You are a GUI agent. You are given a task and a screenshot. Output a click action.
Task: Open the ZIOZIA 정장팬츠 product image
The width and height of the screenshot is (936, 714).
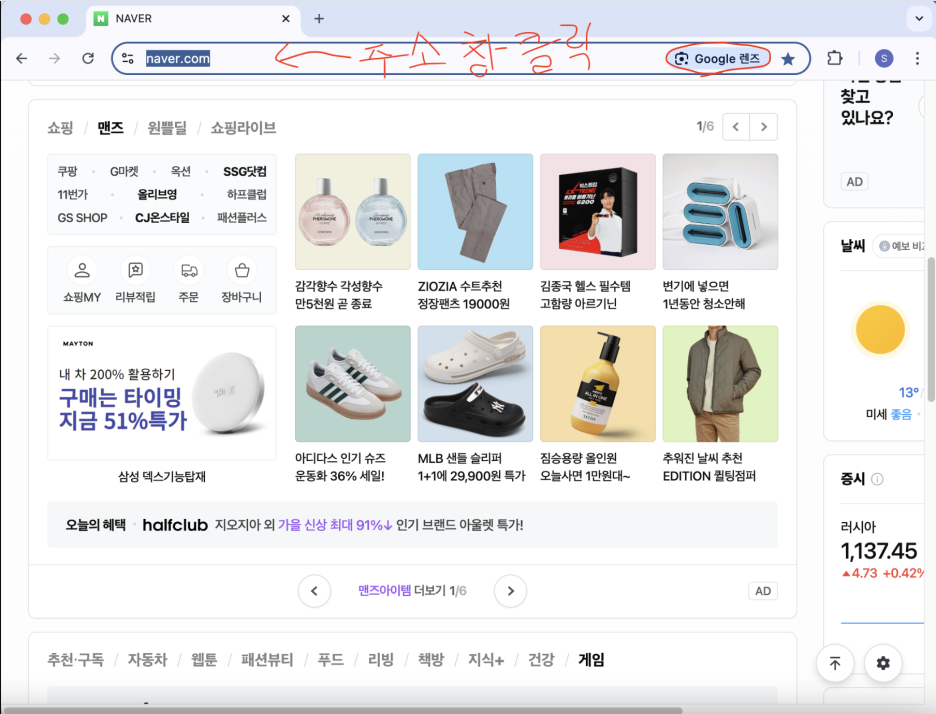[475, 212]
